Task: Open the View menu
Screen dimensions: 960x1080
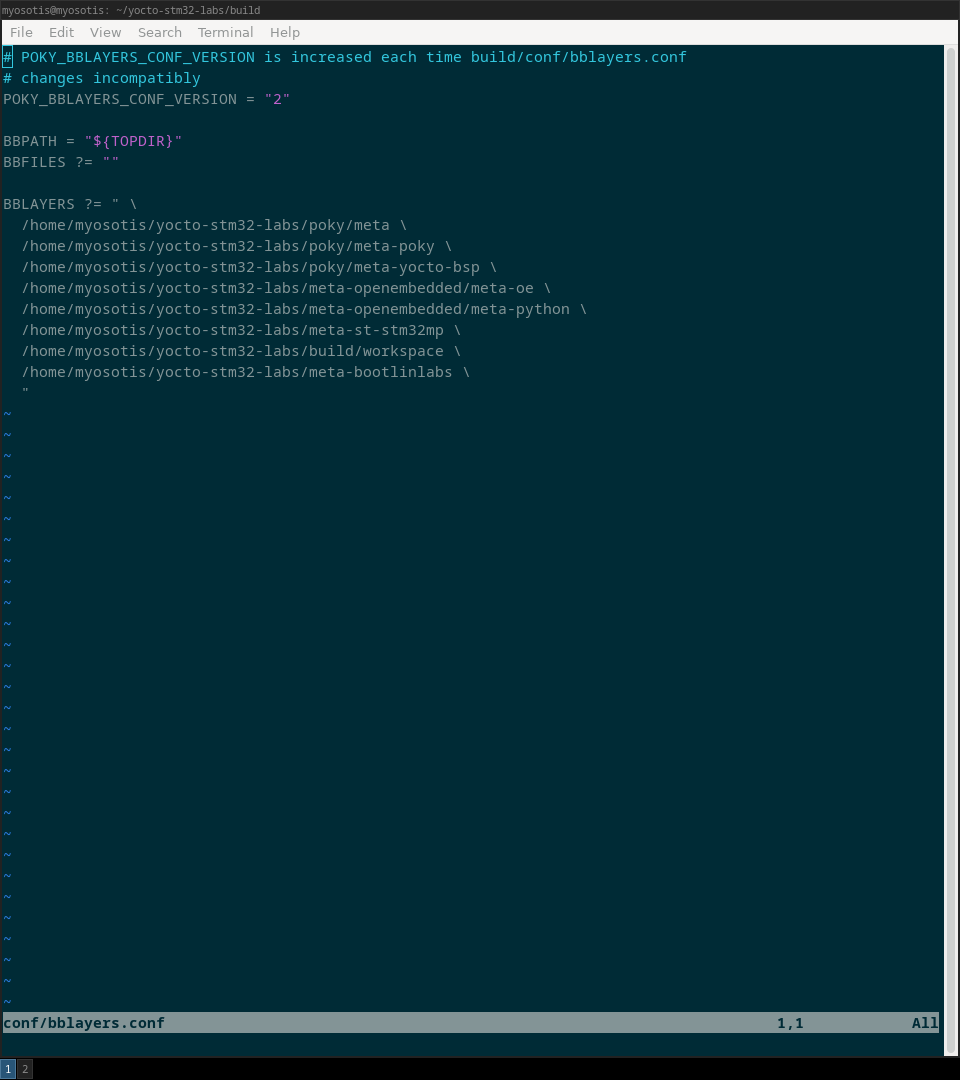Action: [x=105, y=32]
